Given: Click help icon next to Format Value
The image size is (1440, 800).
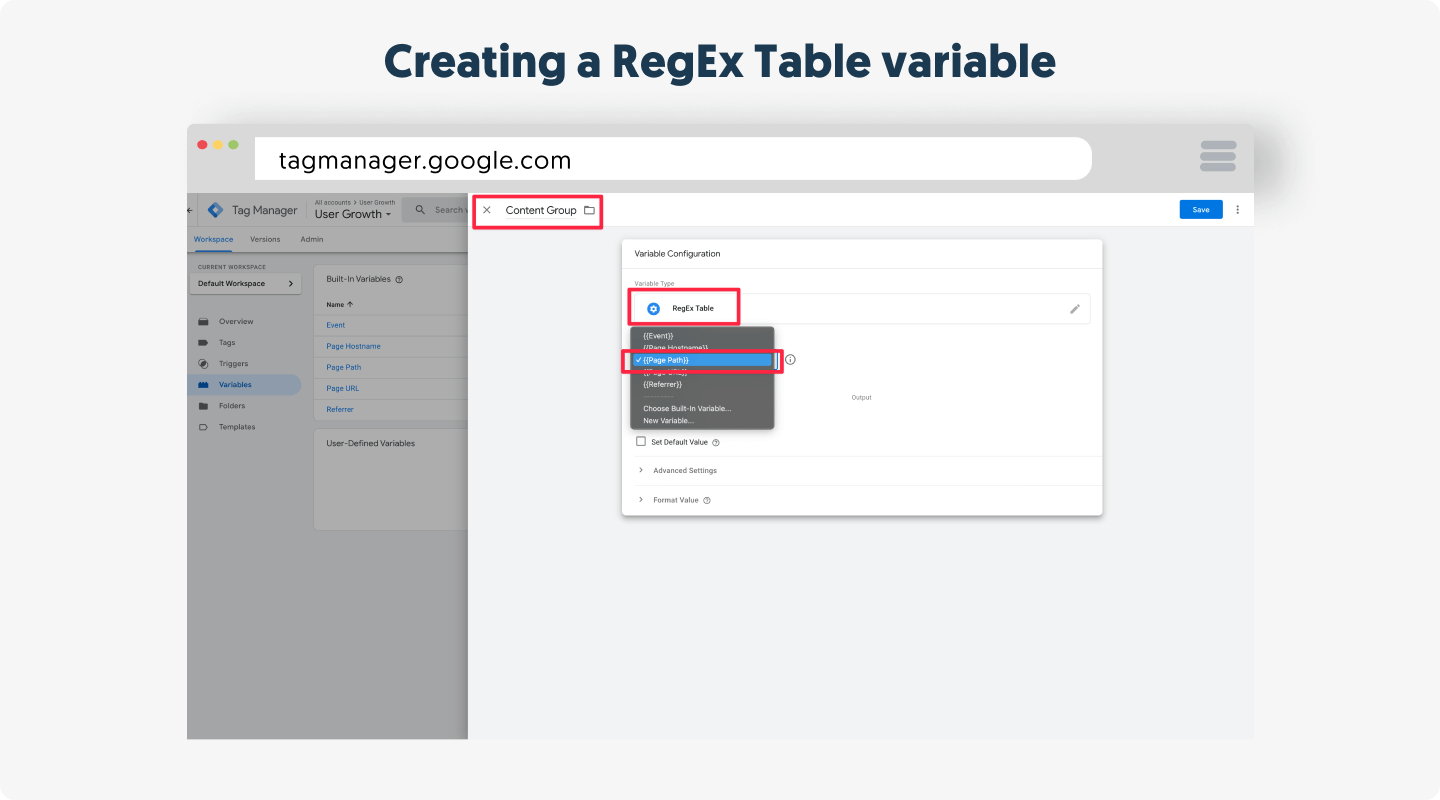Looking at the screenshot, I should point(707,500).
